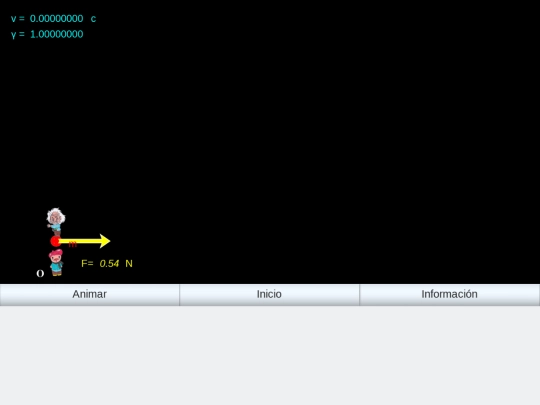Click the white-haired Einstein character
Screen dimensions: 540x405
point(56,221)
